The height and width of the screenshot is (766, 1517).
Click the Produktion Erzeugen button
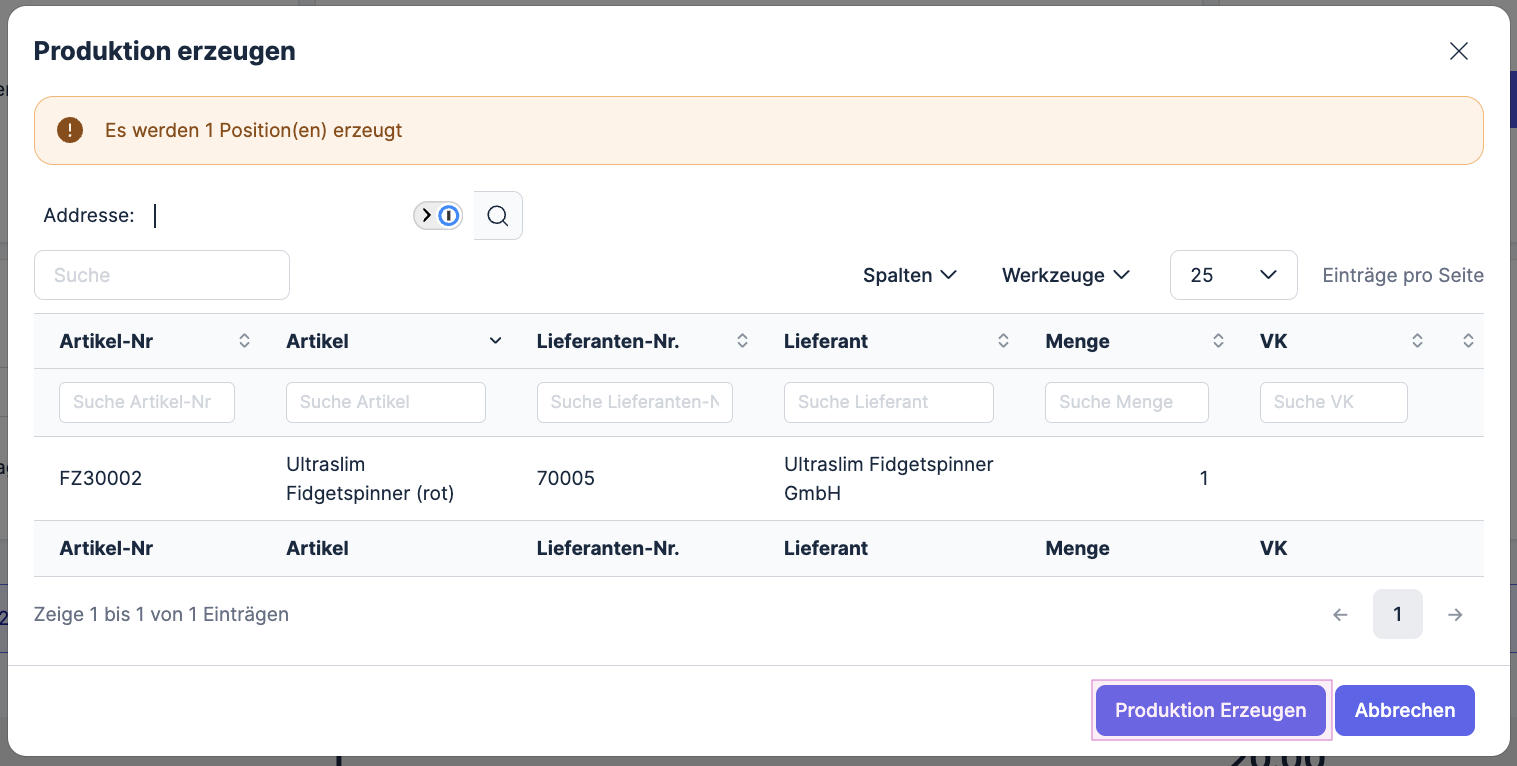click(1210, 710)
